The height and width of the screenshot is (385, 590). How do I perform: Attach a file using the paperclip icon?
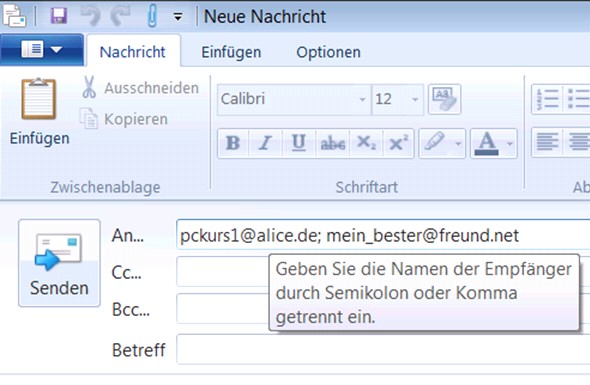pos(152,16)
